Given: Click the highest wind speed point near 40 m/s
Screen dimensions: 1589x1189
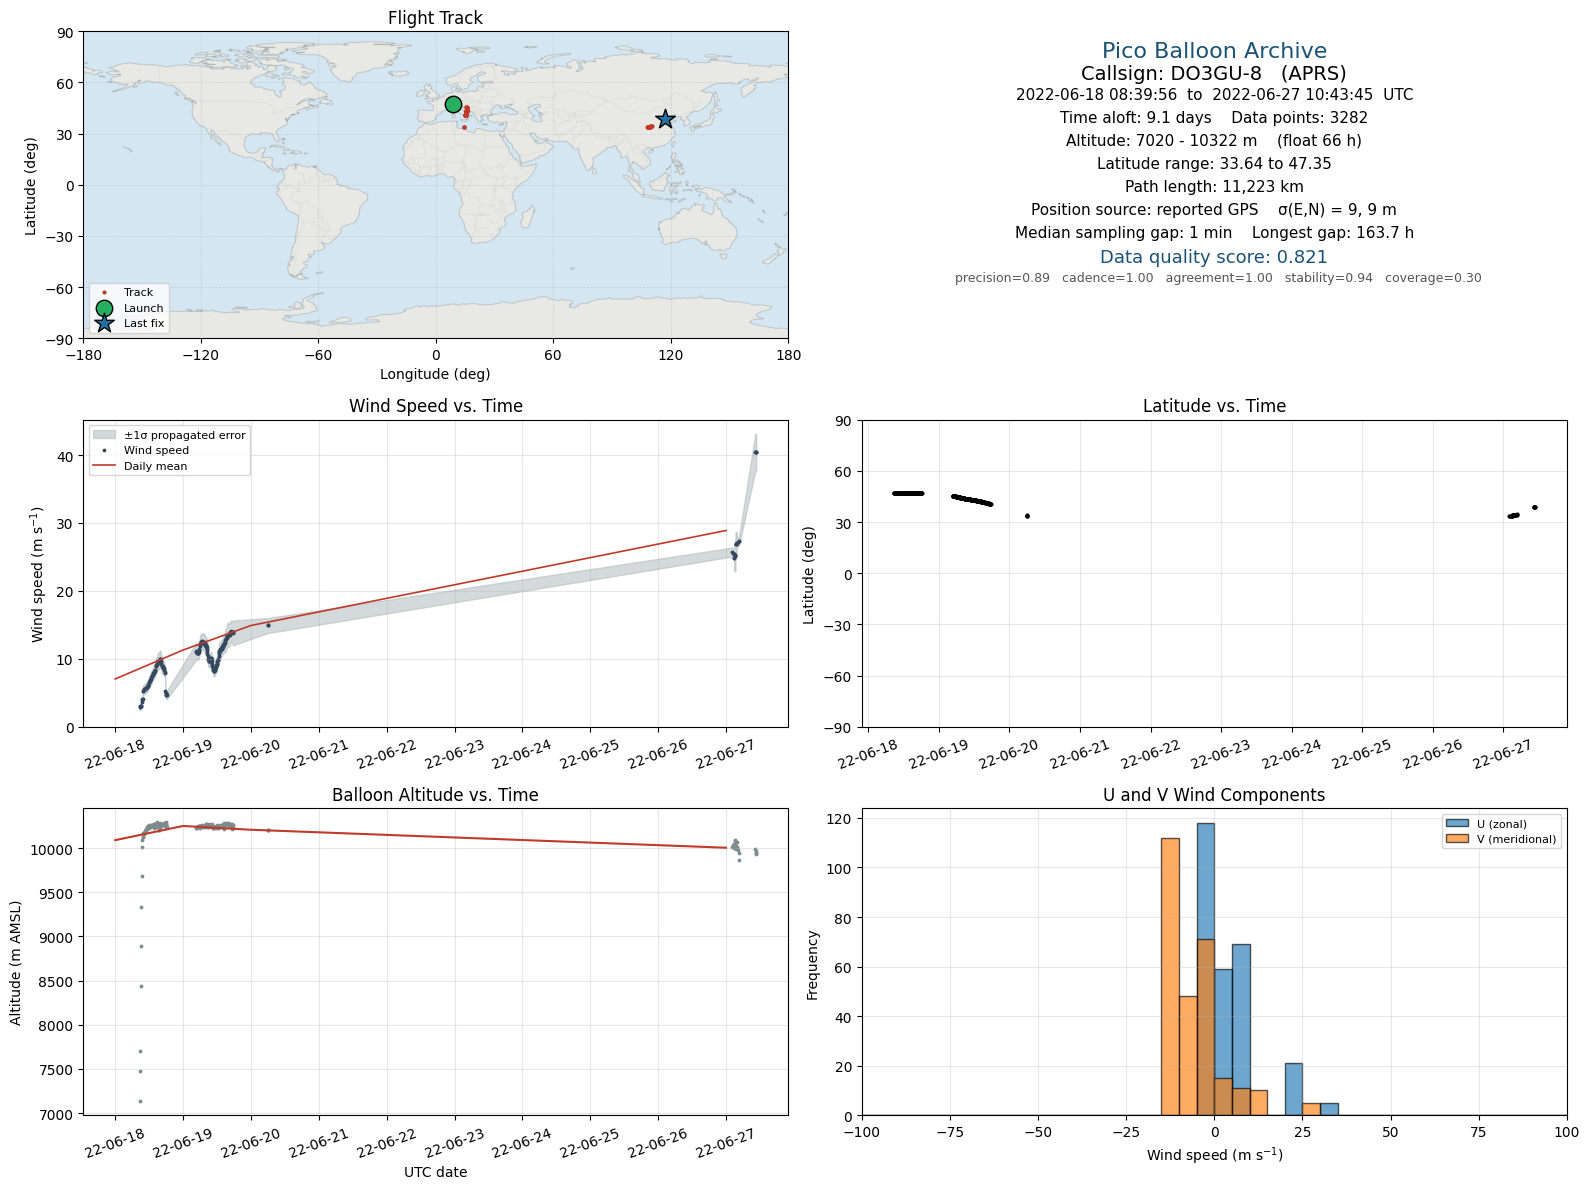Looking at the screenshot, I should 755,453.
